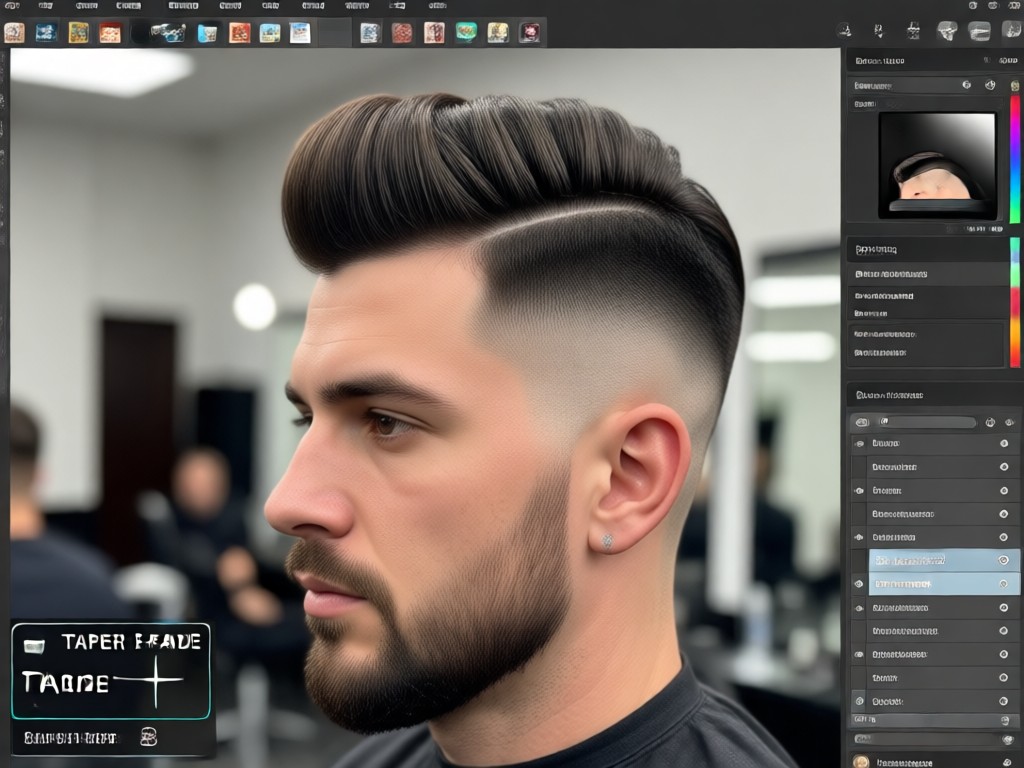
Task: Choose the brownish-red textured toolbar icon
Action: tap(402, 33)
